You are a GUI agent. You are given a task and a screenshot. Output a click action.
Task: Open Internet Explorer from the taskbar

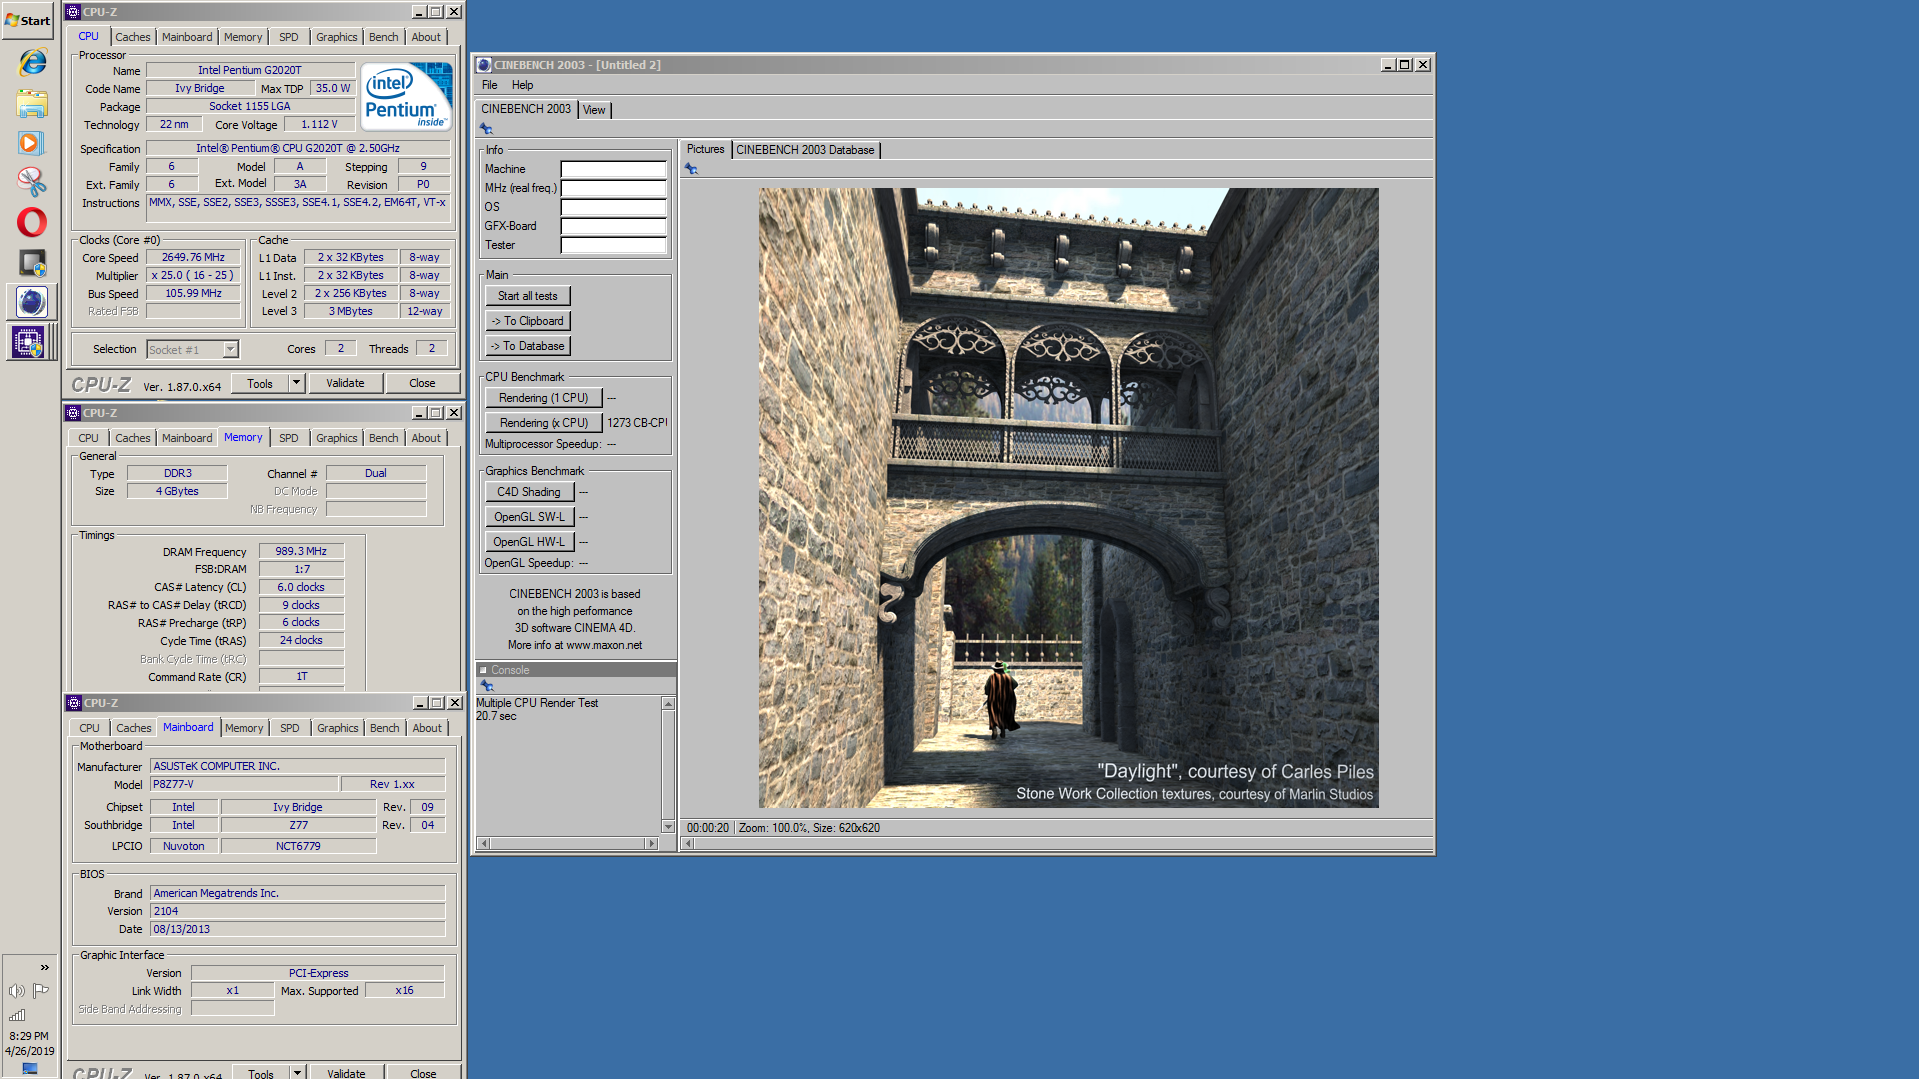pyautogui.click(x=31, y=62)
